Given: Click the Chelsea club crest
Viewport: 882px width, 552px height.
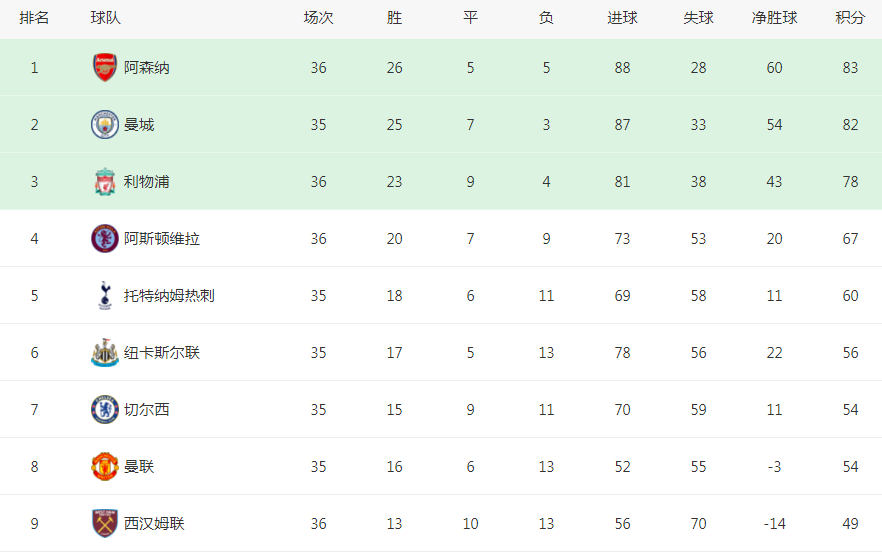Looking at the screenshot, I should [x=105, y=410].
